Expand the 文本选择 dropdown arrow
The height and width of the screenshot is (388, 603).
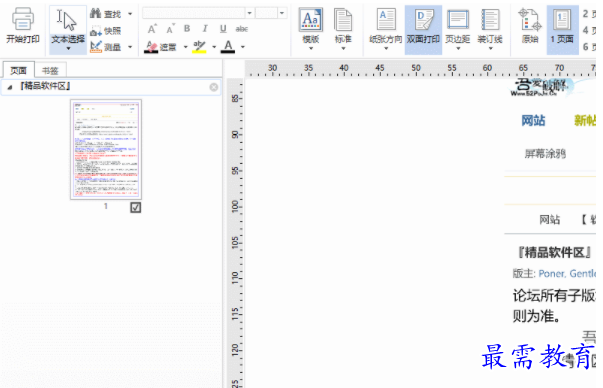coord(68,49)
